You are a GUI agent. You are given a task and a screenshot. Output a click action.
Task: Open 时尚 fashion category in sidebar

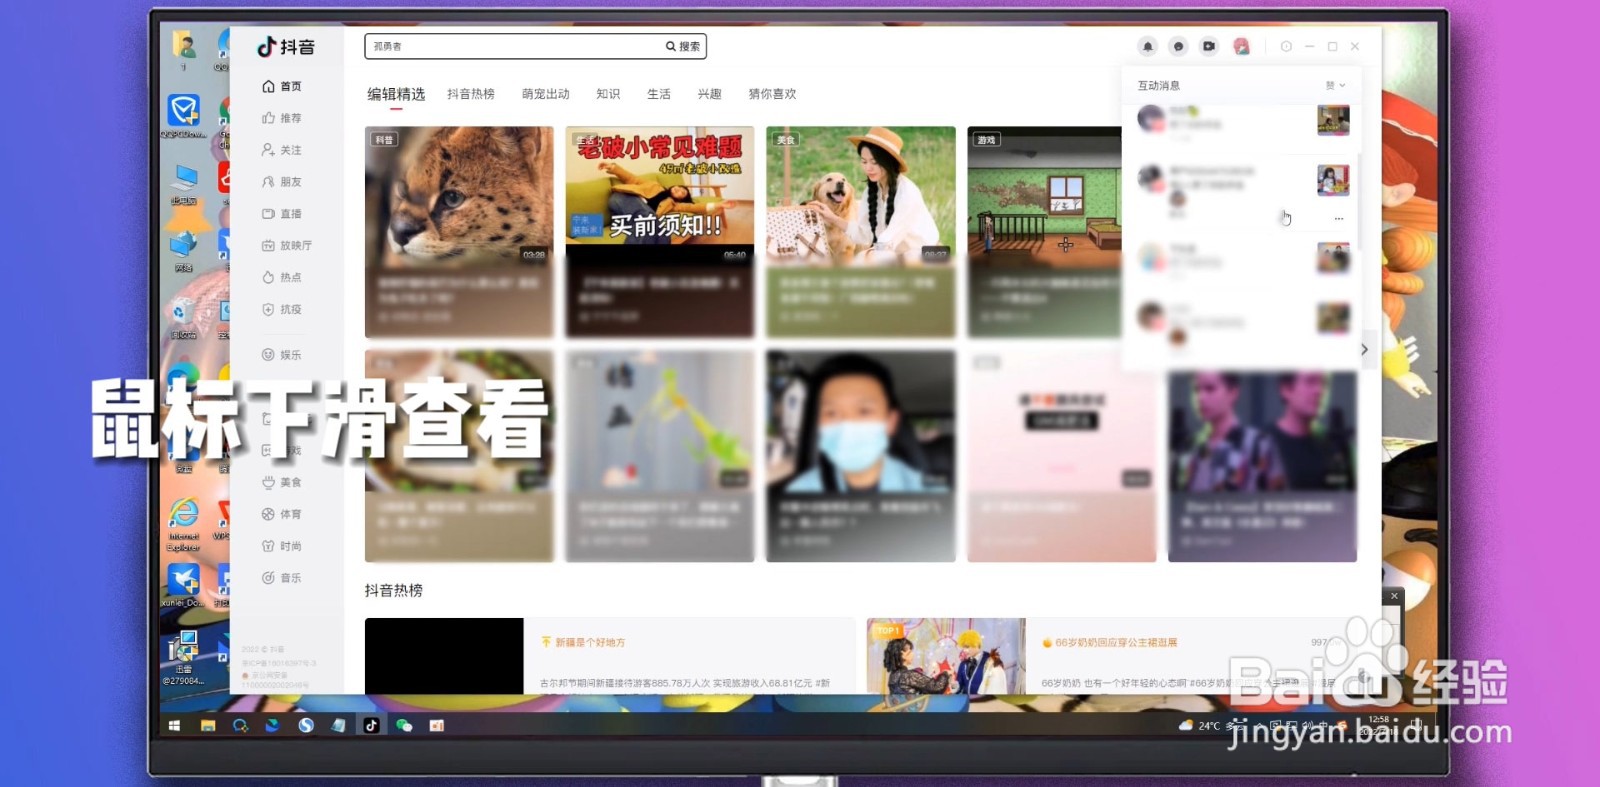[x=282, y=546]
